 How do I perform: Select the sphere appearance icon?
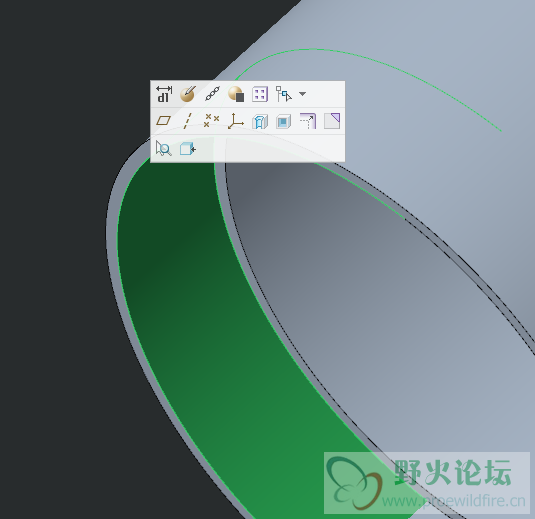click(x=236, y=94)
